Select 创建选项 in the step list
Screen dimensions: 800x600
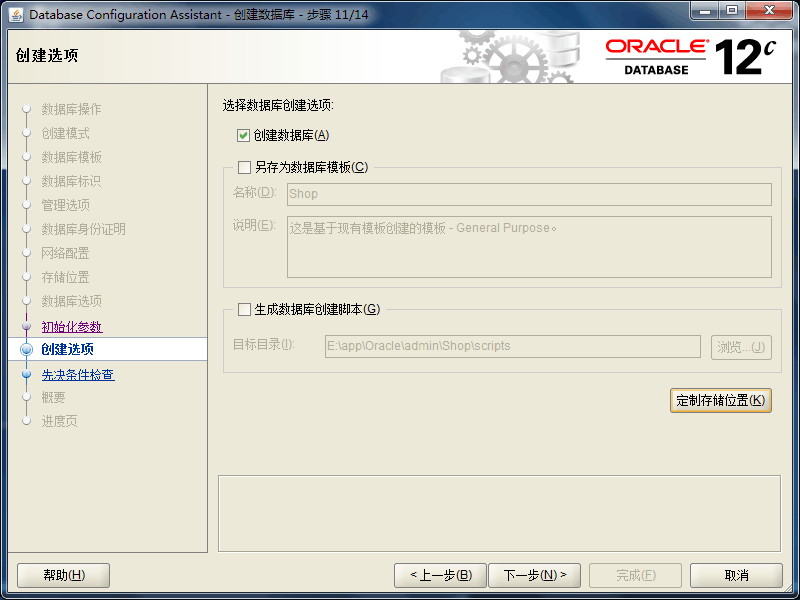(67, 349)
